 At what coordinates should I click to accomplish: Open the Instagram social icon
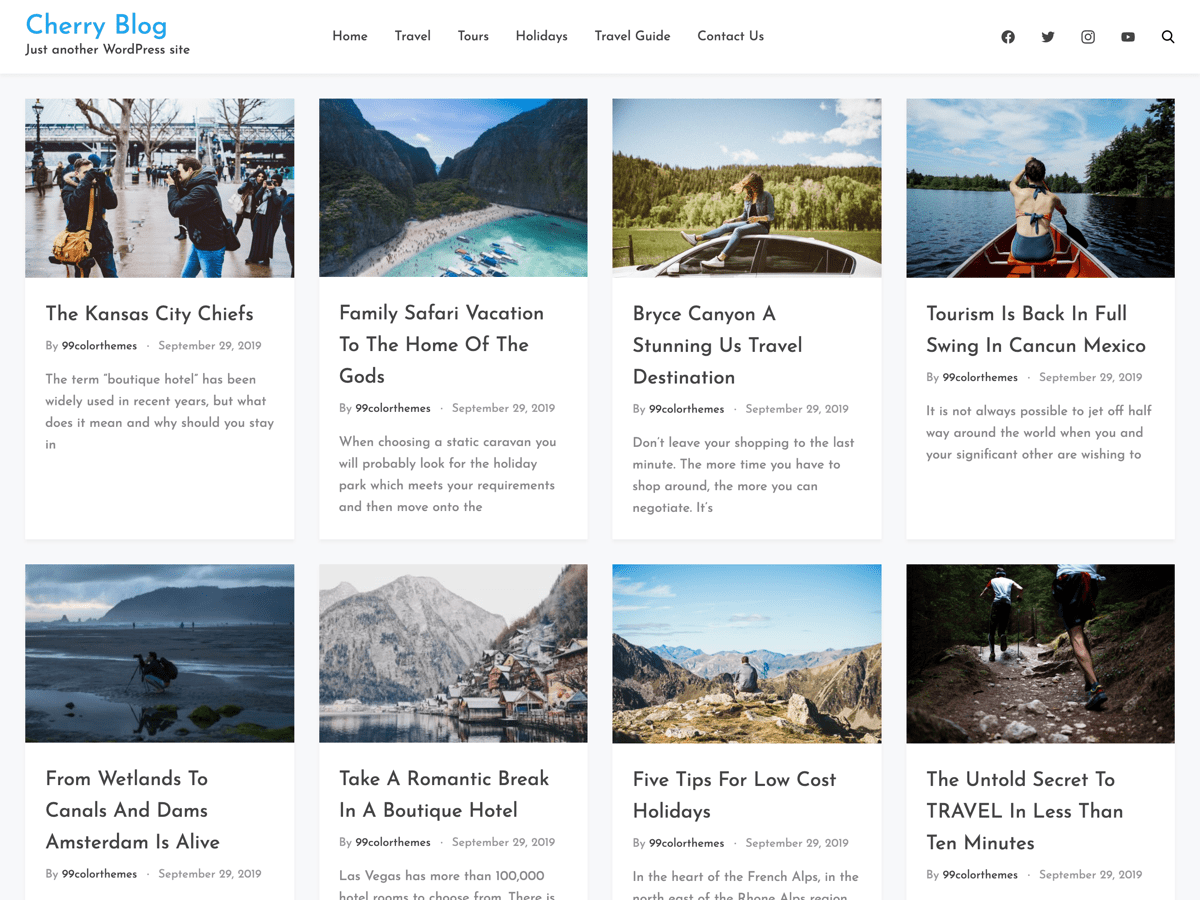pos(1087,36)
